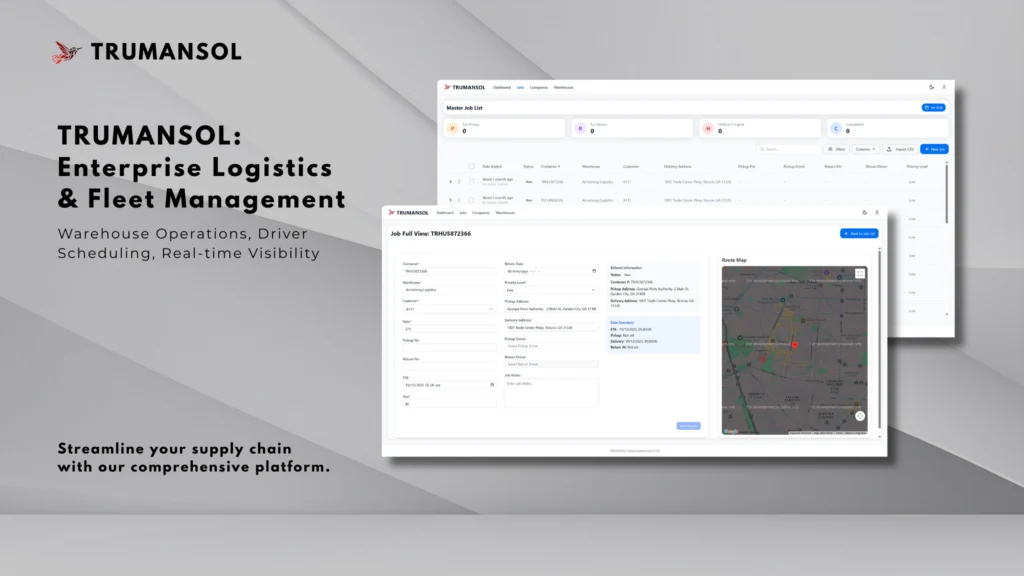Tick the select-all checkbox in the job table header
Viewport: 1024px width, 576px height.
tap(472, 167)
